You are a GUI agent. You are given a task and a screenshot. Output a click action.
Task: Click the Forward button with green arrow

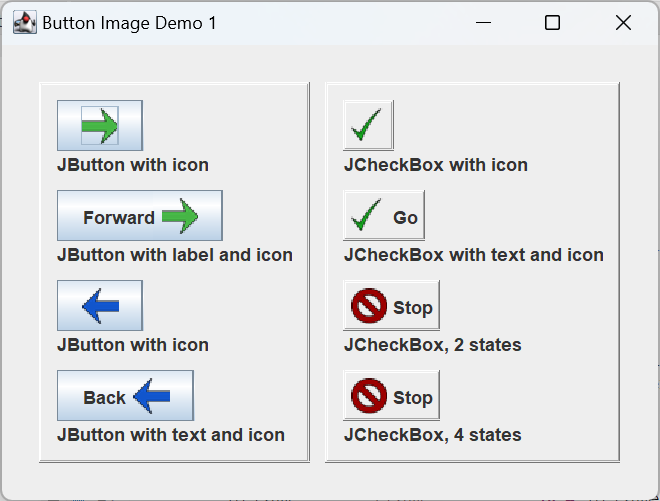pos(140,216)
